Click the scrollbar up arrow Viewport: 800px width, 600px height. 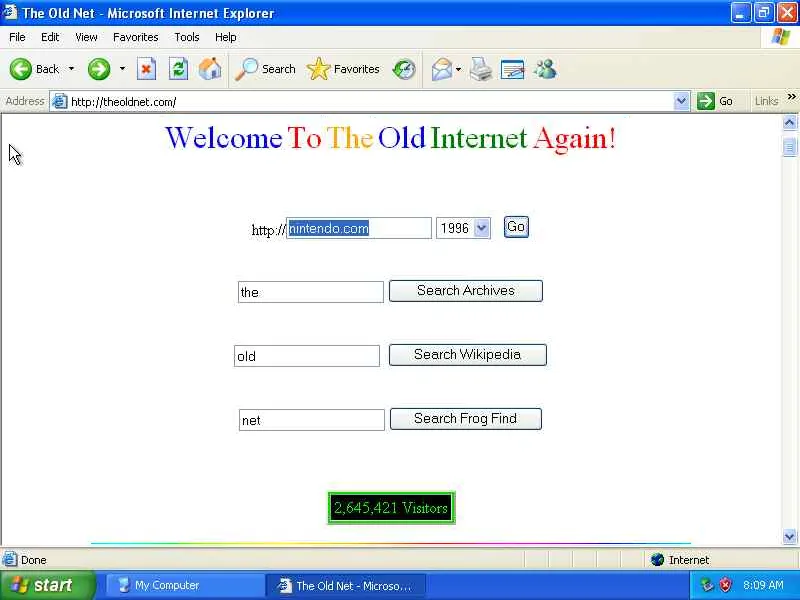click(x=789, y=122)
